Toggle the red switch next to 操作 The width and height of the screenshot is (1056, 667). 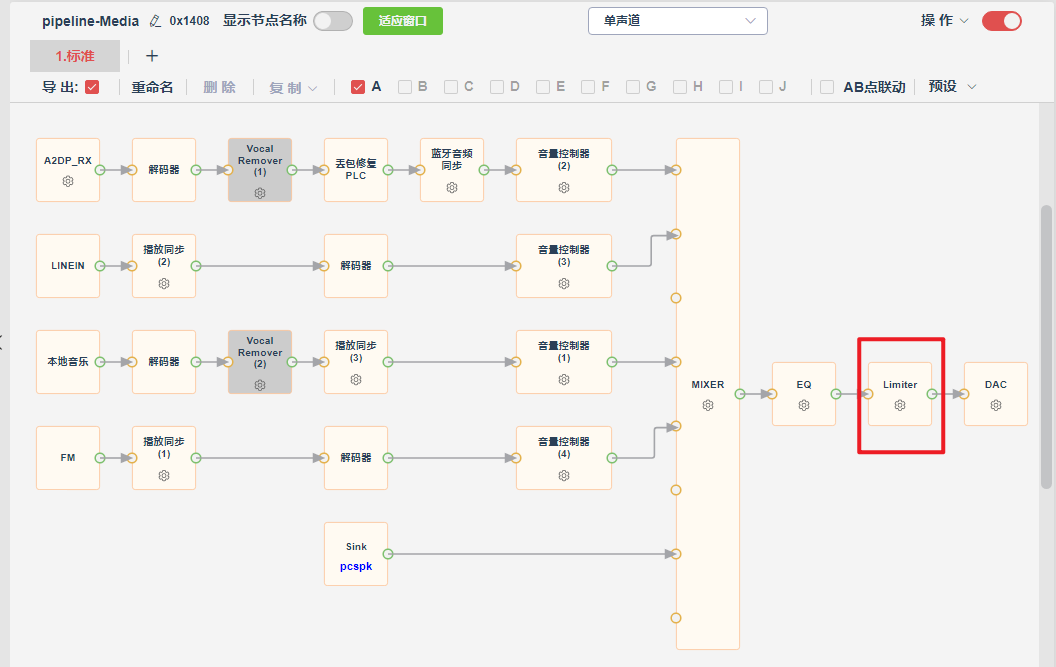click(1001, 21)
